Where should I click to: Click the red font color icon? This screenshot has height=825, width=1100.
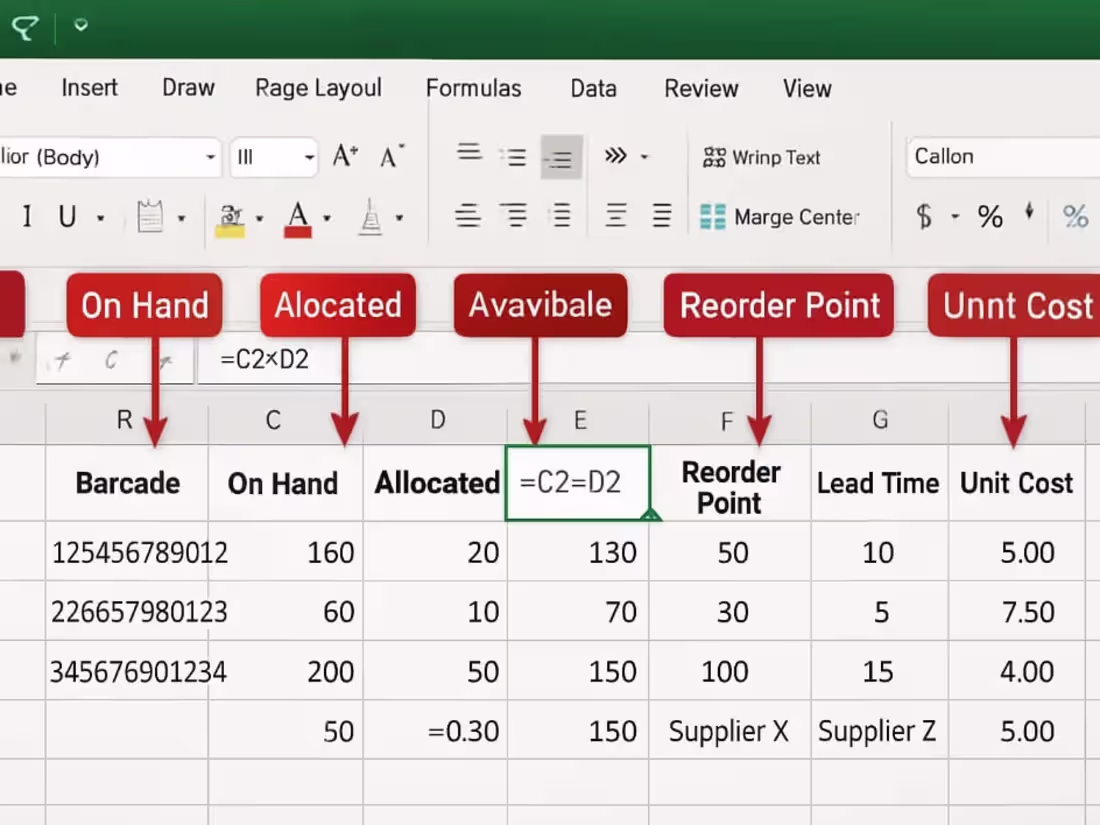[x=298, y=220]
